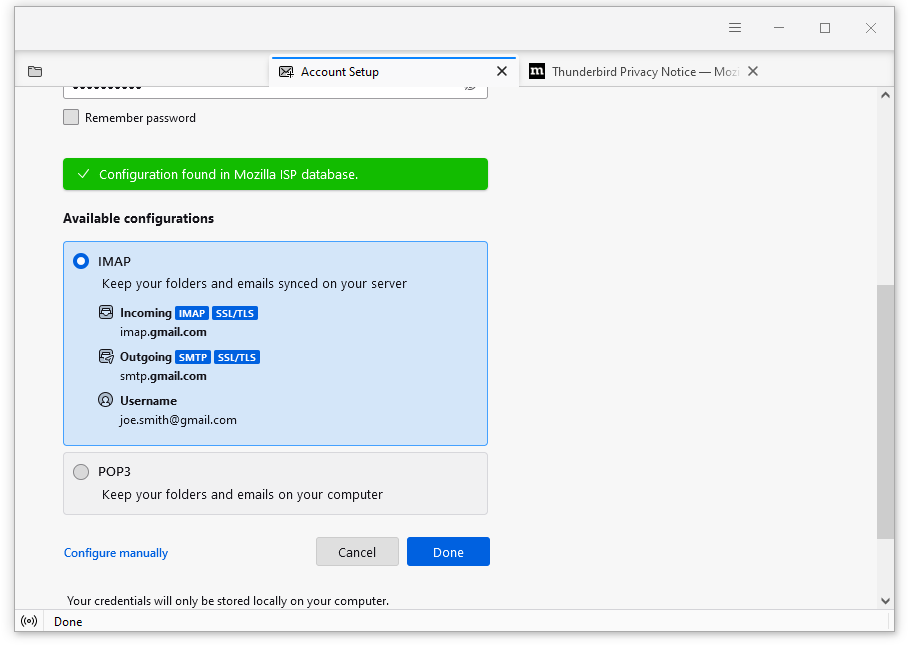Click the SSL/TLS badge next to Outgoing
Image resolution: width=916 pixels, height=649 pixels.
pos(237,356)
